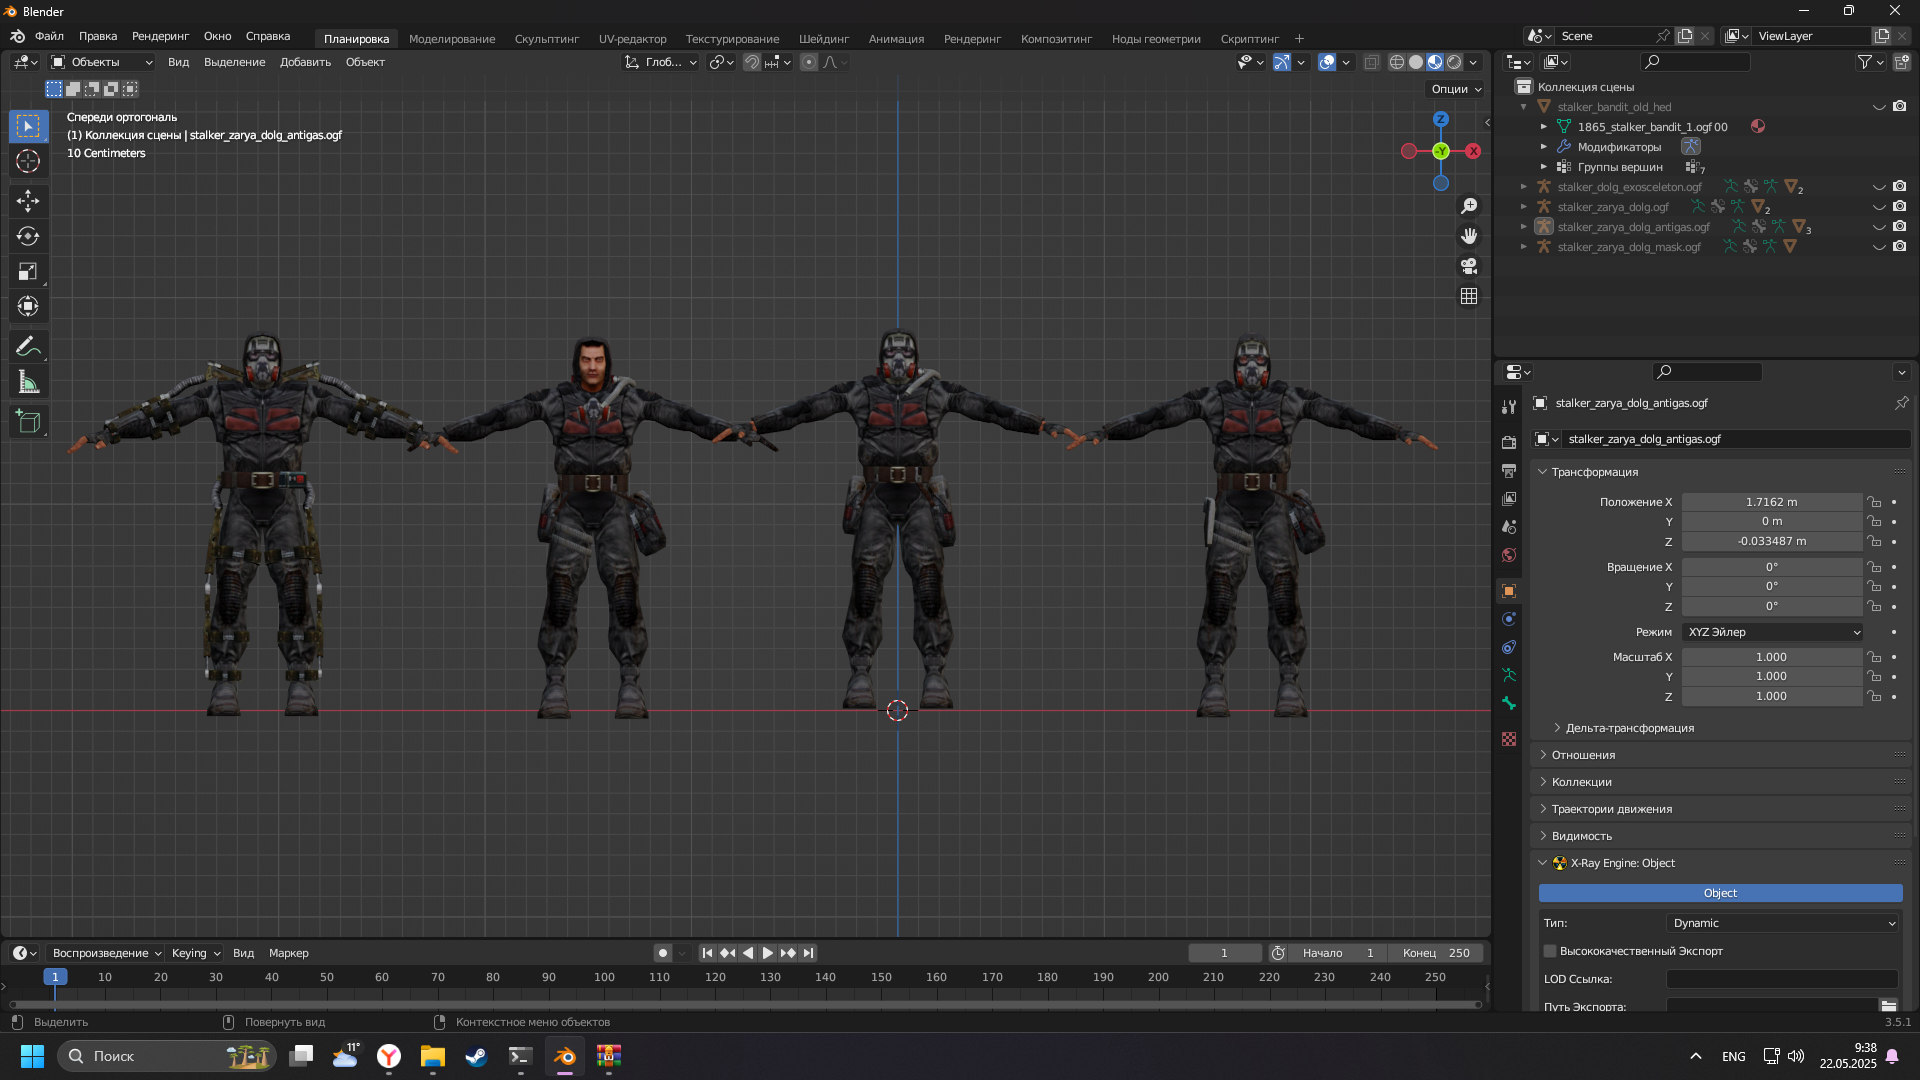This screenshot has width=1920, height=1080.
Task: Open the 'Рендеринг' top menu
Action: pyautogui.click(x=160, y=36)
